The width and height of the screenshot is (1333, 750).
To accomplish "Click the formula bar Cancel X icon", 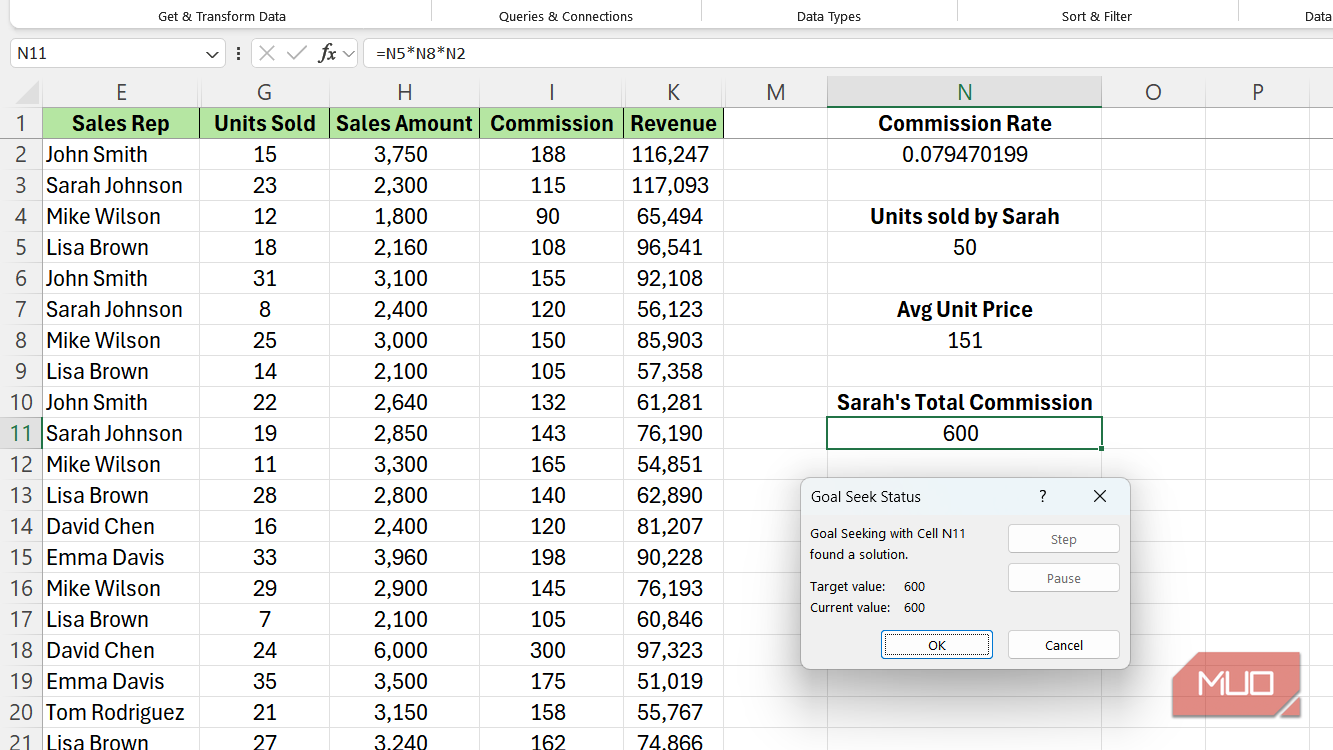I will click(267, 53).
